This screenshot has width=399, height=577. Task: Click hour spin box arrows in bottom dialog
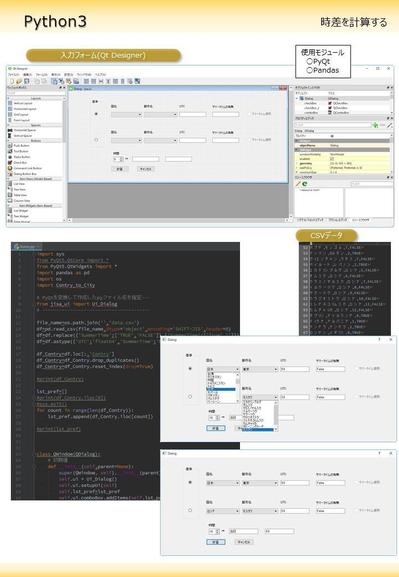click(x=218, y=531)
